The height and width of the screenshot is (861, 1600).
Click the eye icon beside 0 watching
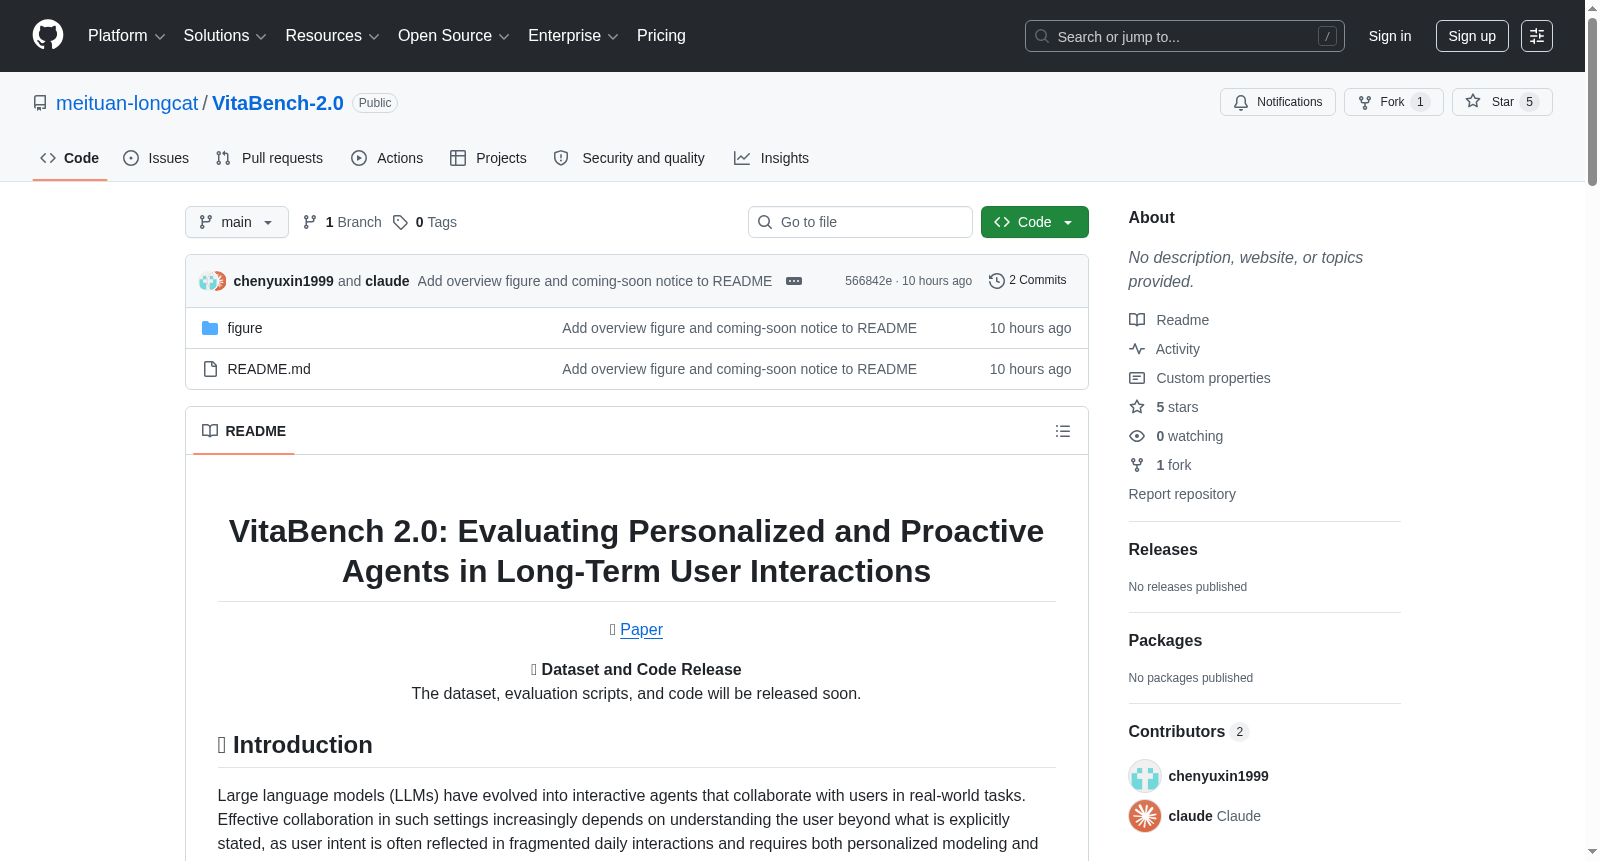(x=1137, y=436)
